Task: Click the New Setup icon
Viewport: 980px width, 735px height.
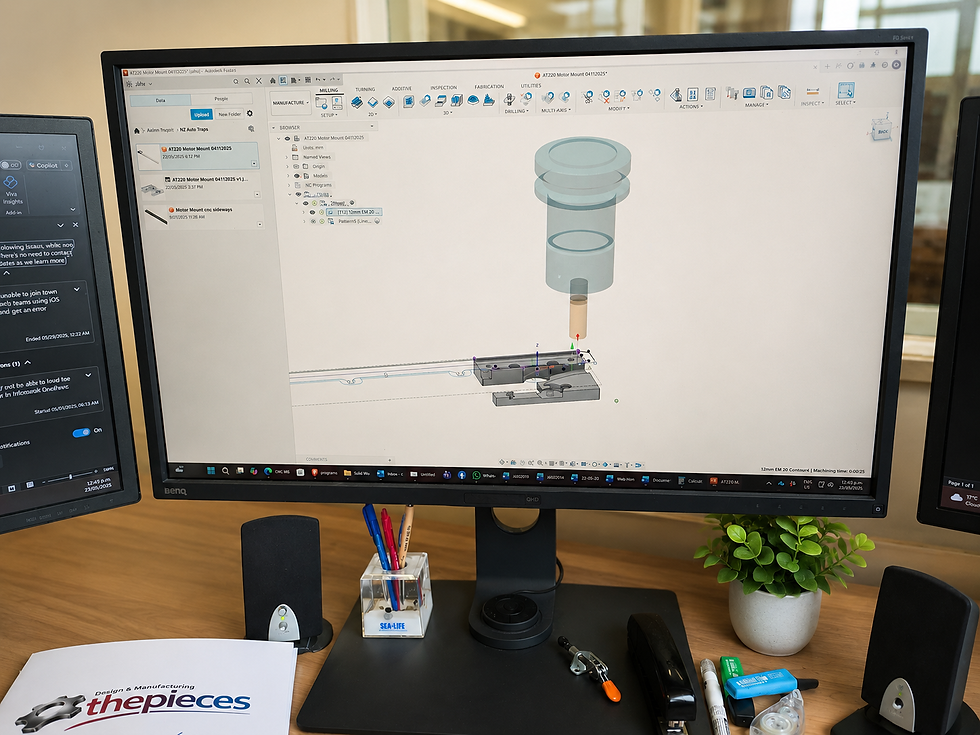Action: coord(321,102)
